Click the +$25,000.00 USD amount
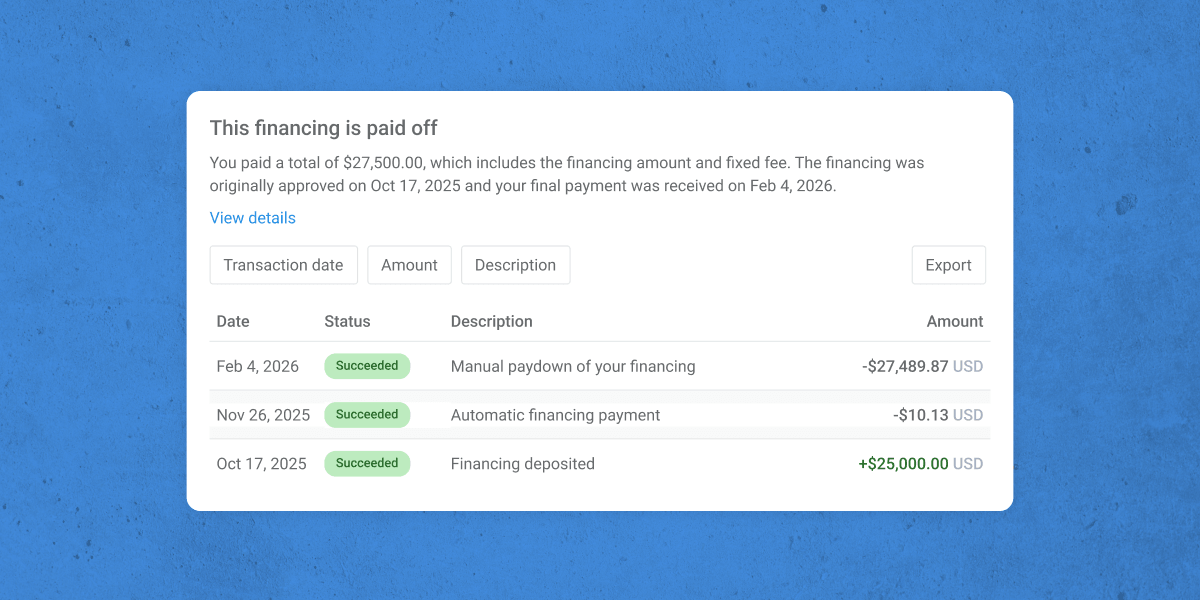Image resolution: width=1200 pixels, height=600 pixels. tap(920, 464)
